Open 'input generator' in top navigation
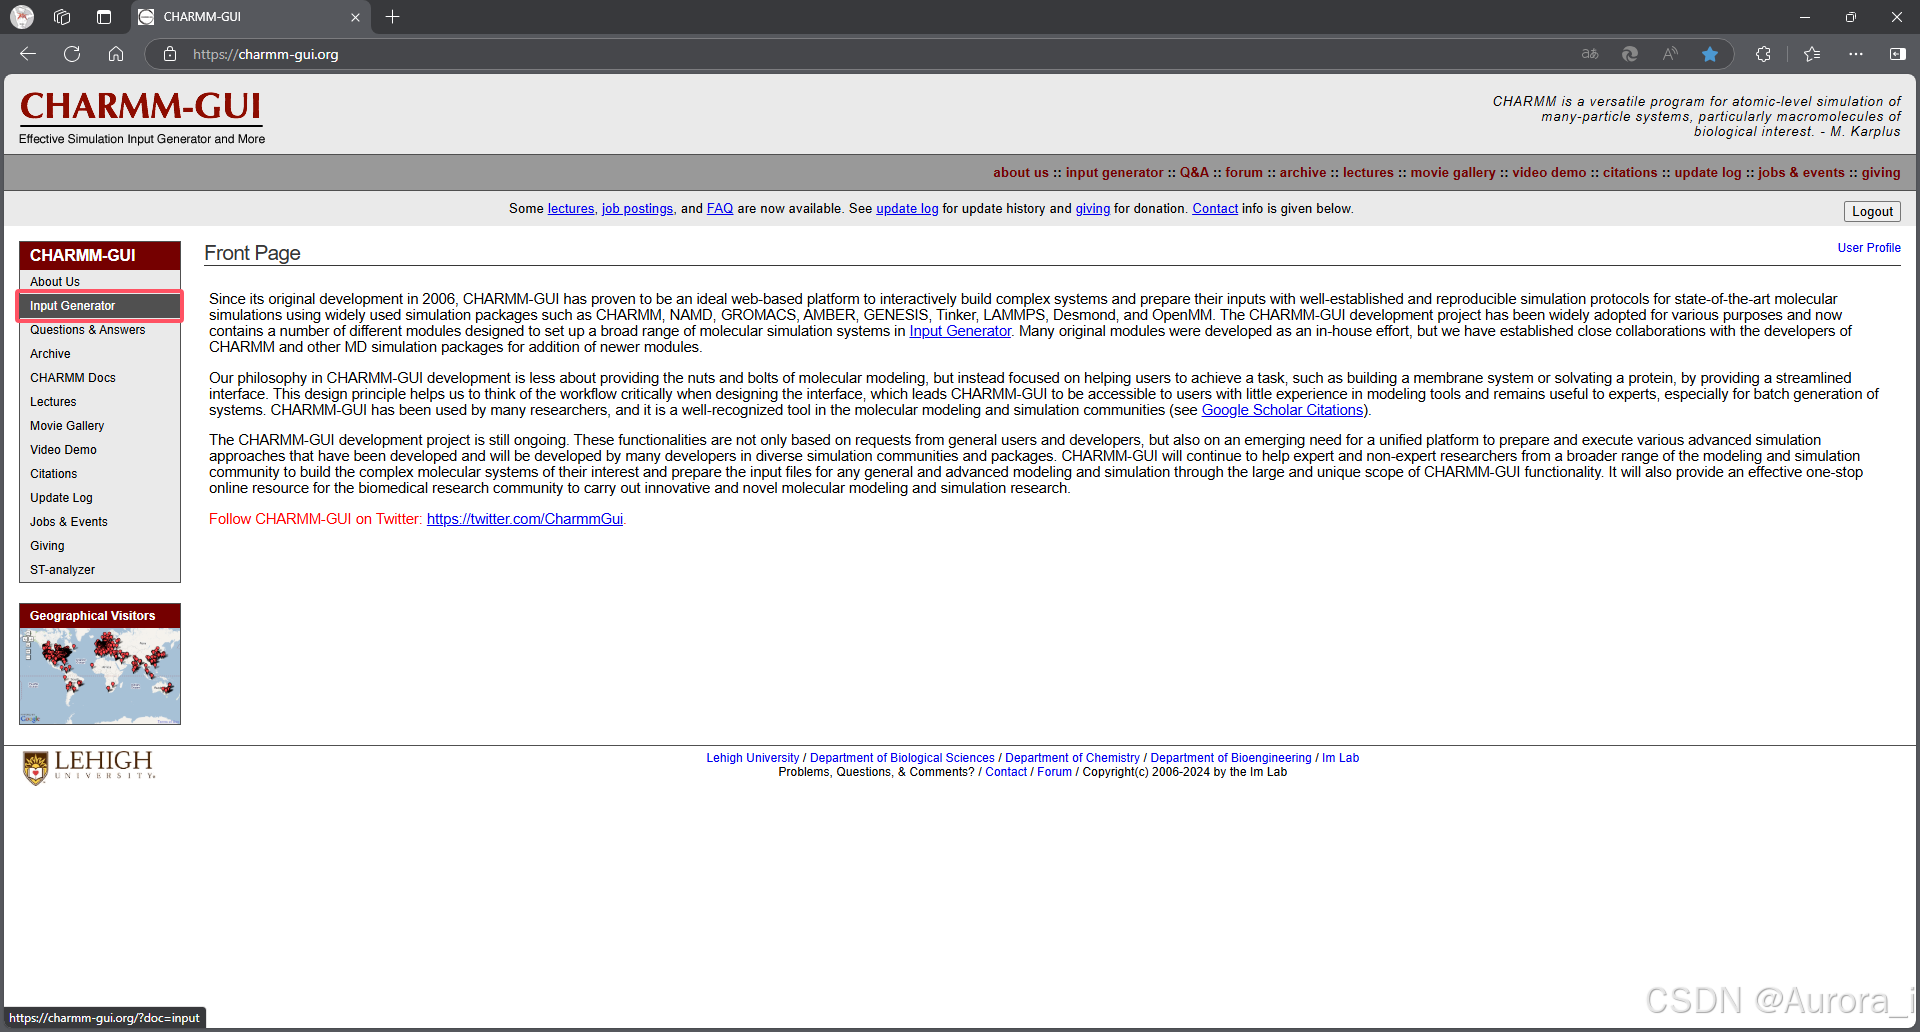 click(1114, 173)
